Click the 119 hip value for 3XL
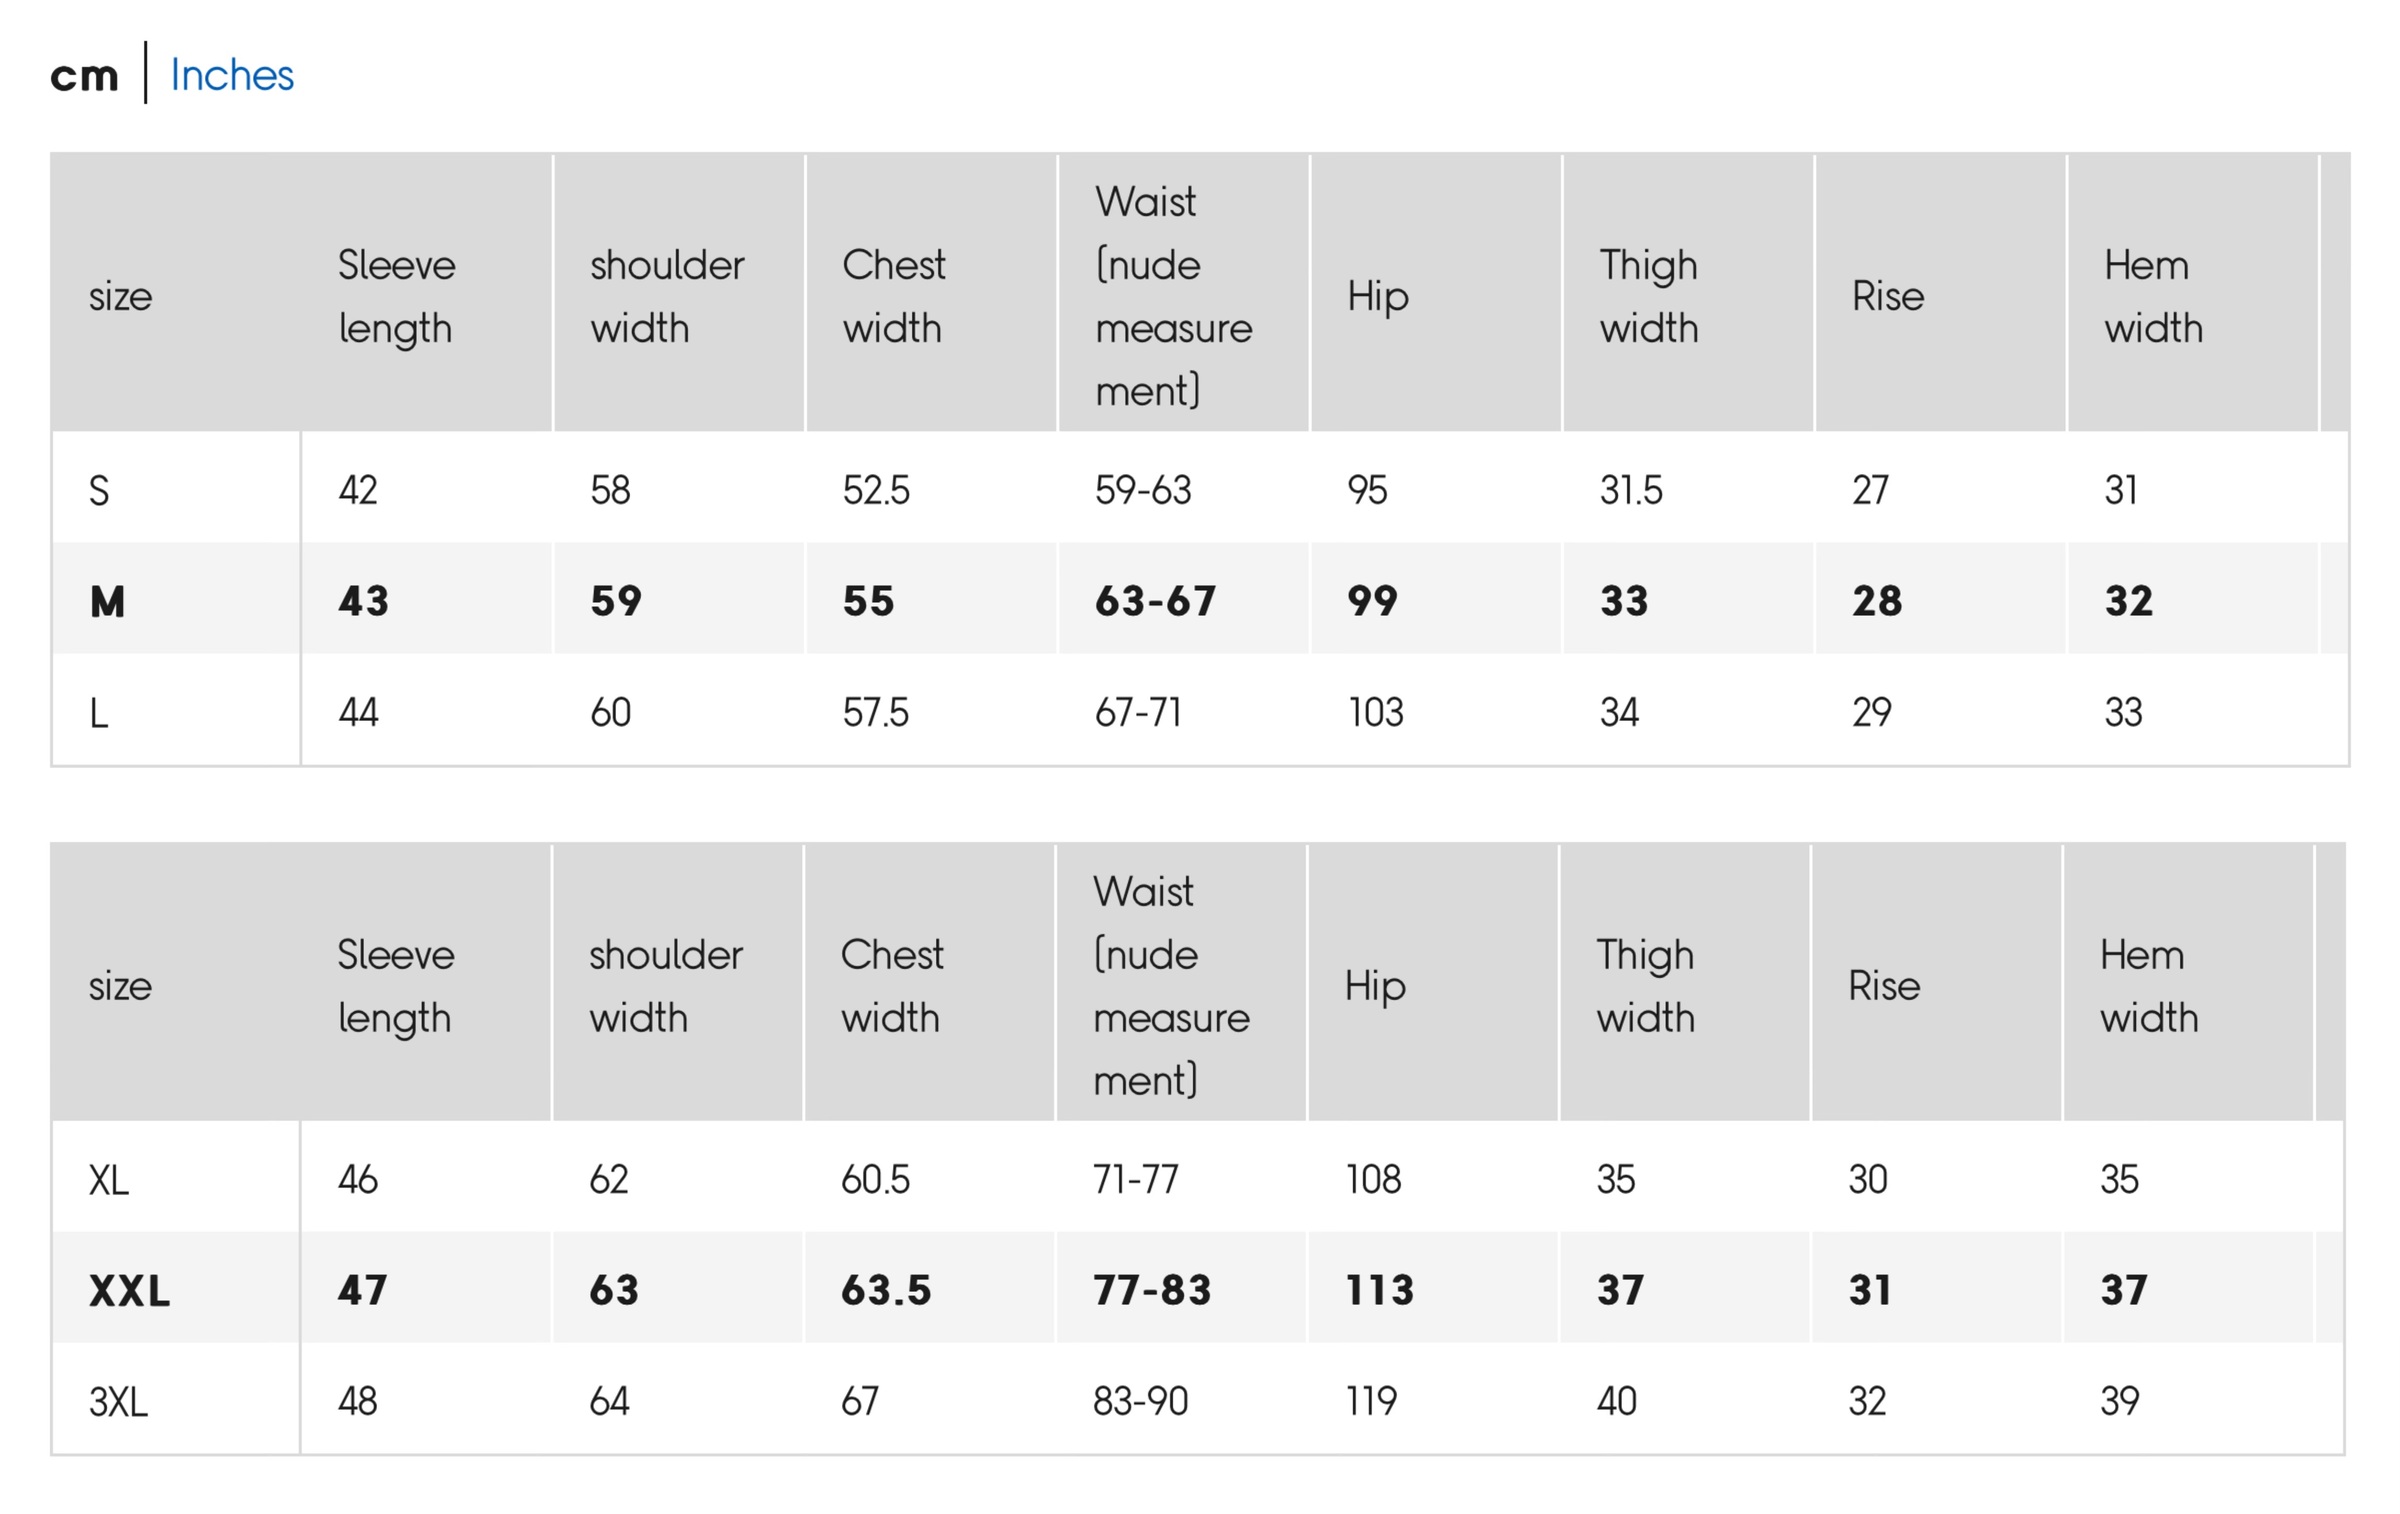2400x1514 pixels. (1370, 1401)
